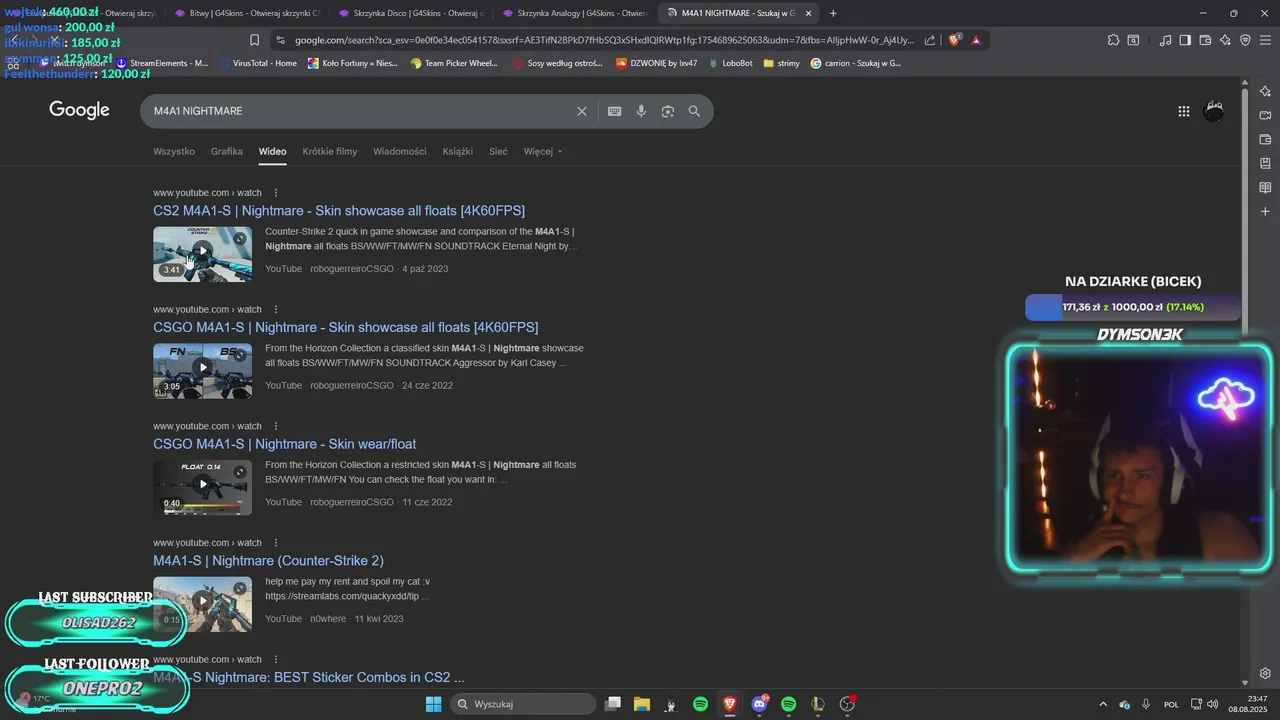This screenshot has height=720, width=1280.
Task: Open Brave Shields lion icon
Action: [x=954, y=40]
